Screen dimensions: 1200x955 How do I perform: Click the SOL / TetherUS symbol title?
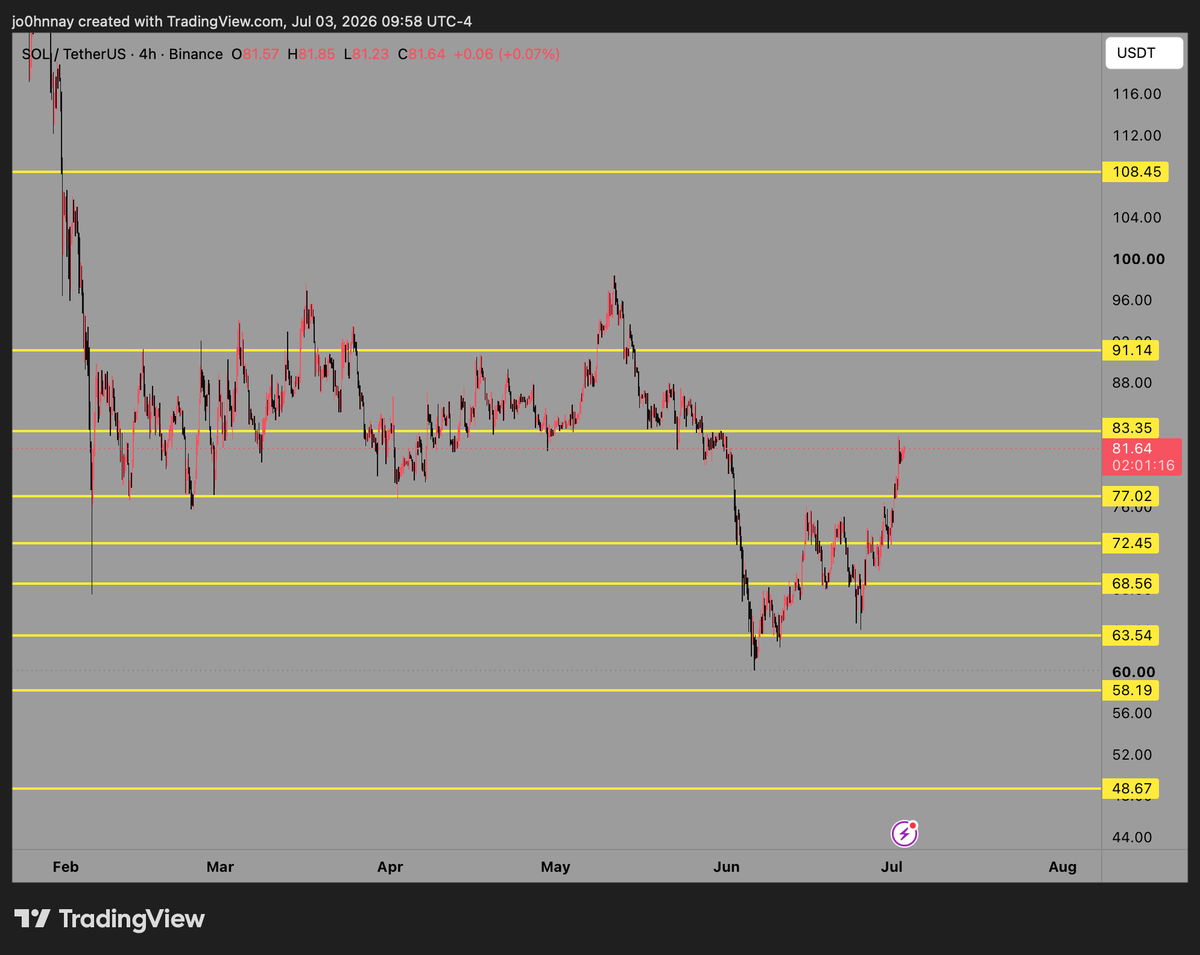click(x=74, y=54)
